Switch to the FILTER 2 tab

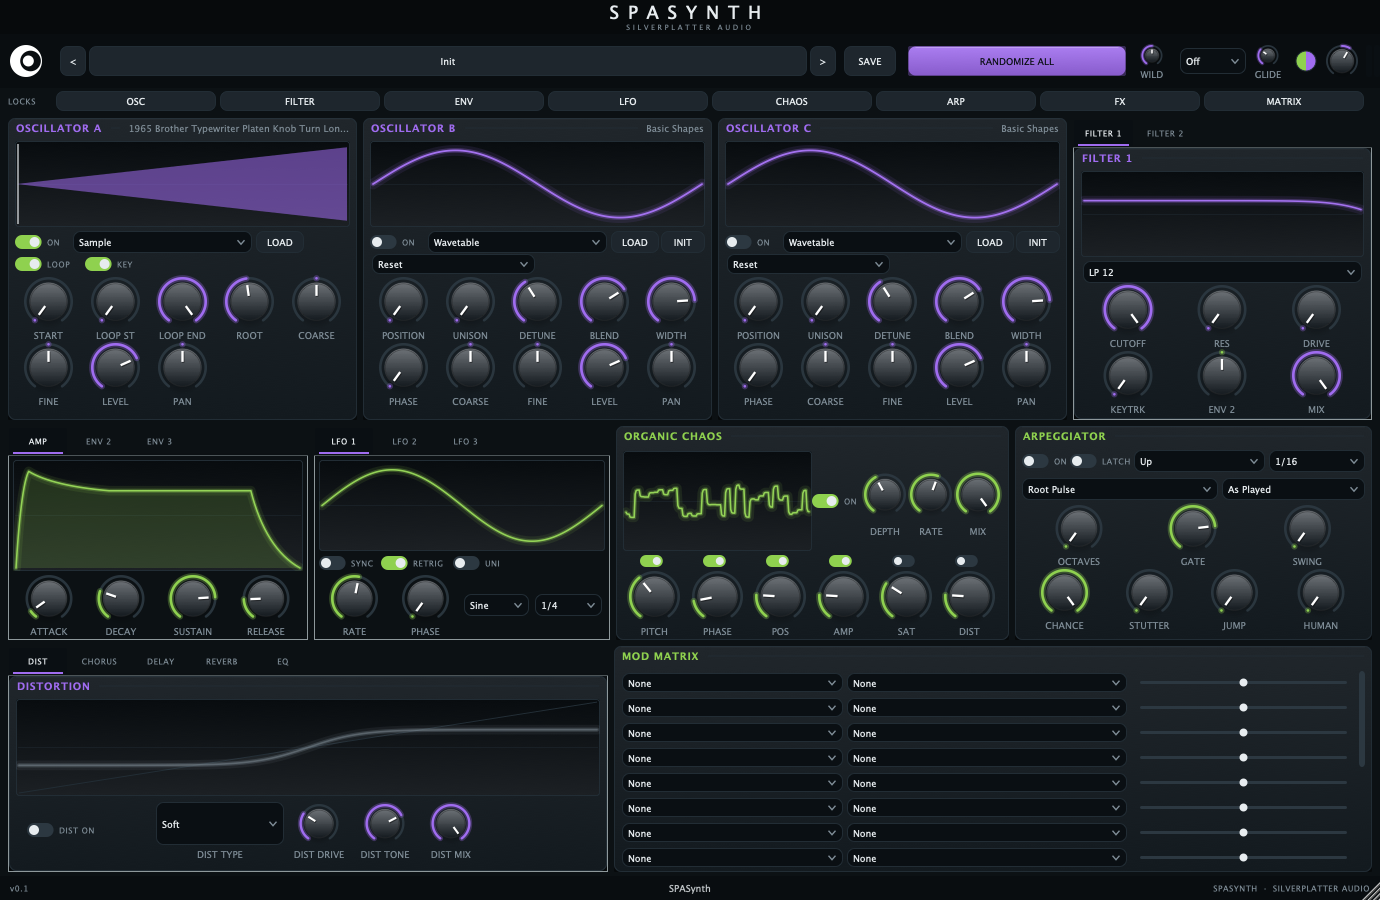tap(1165, 133)
